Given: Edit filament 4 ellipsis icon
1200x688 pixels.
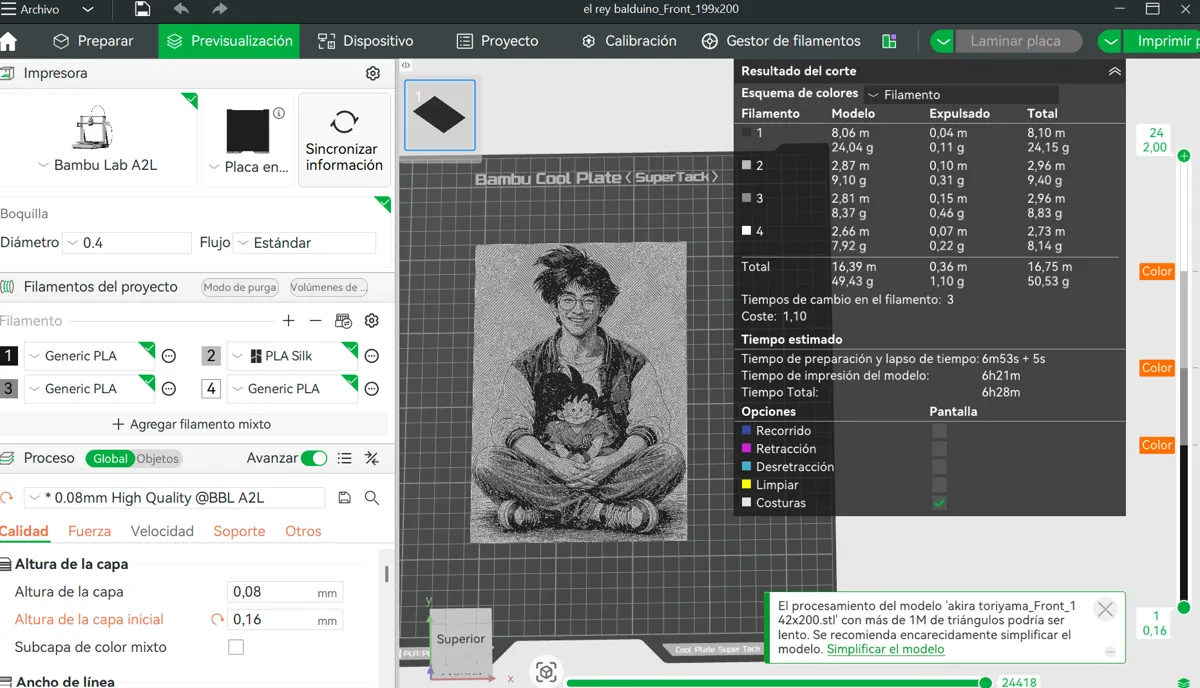Looking at the screenshot, I should pyautogui.click(x=372, y=389).
